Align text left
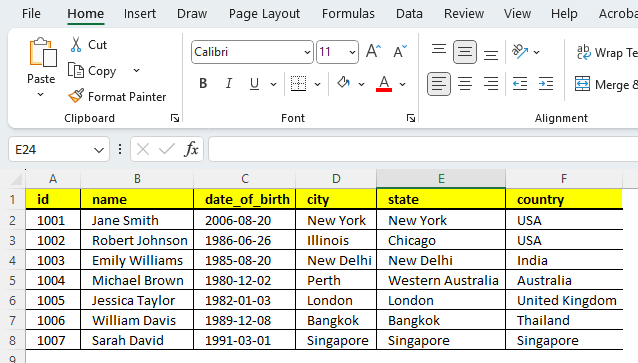This screenshot has width=638, height=363. point(439,84)
